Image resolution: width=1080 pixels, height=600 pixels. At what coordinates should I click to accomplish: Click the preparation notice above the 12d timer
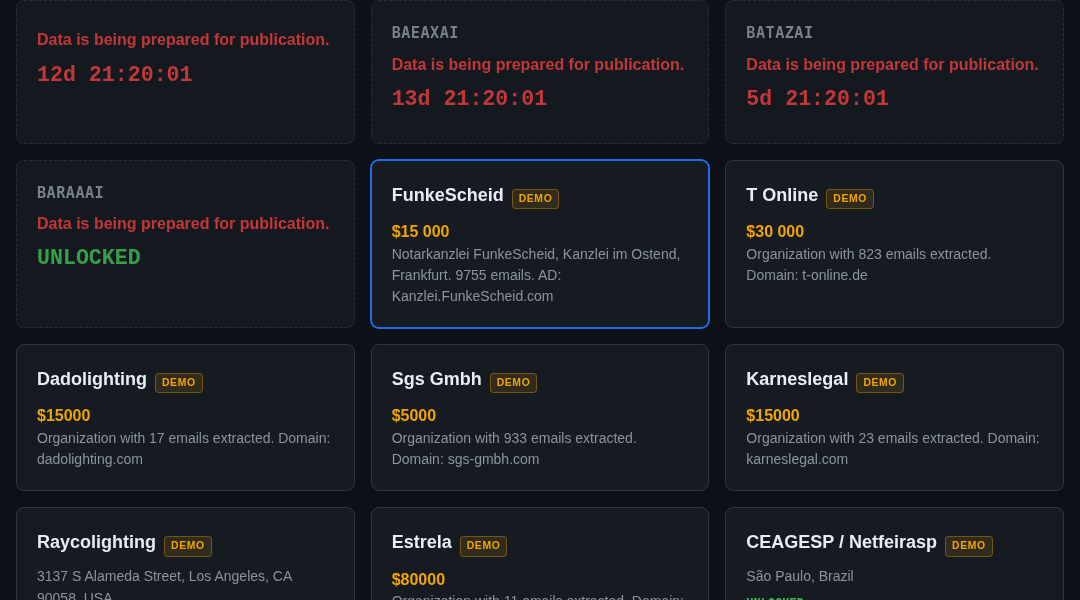pos(183,39)
